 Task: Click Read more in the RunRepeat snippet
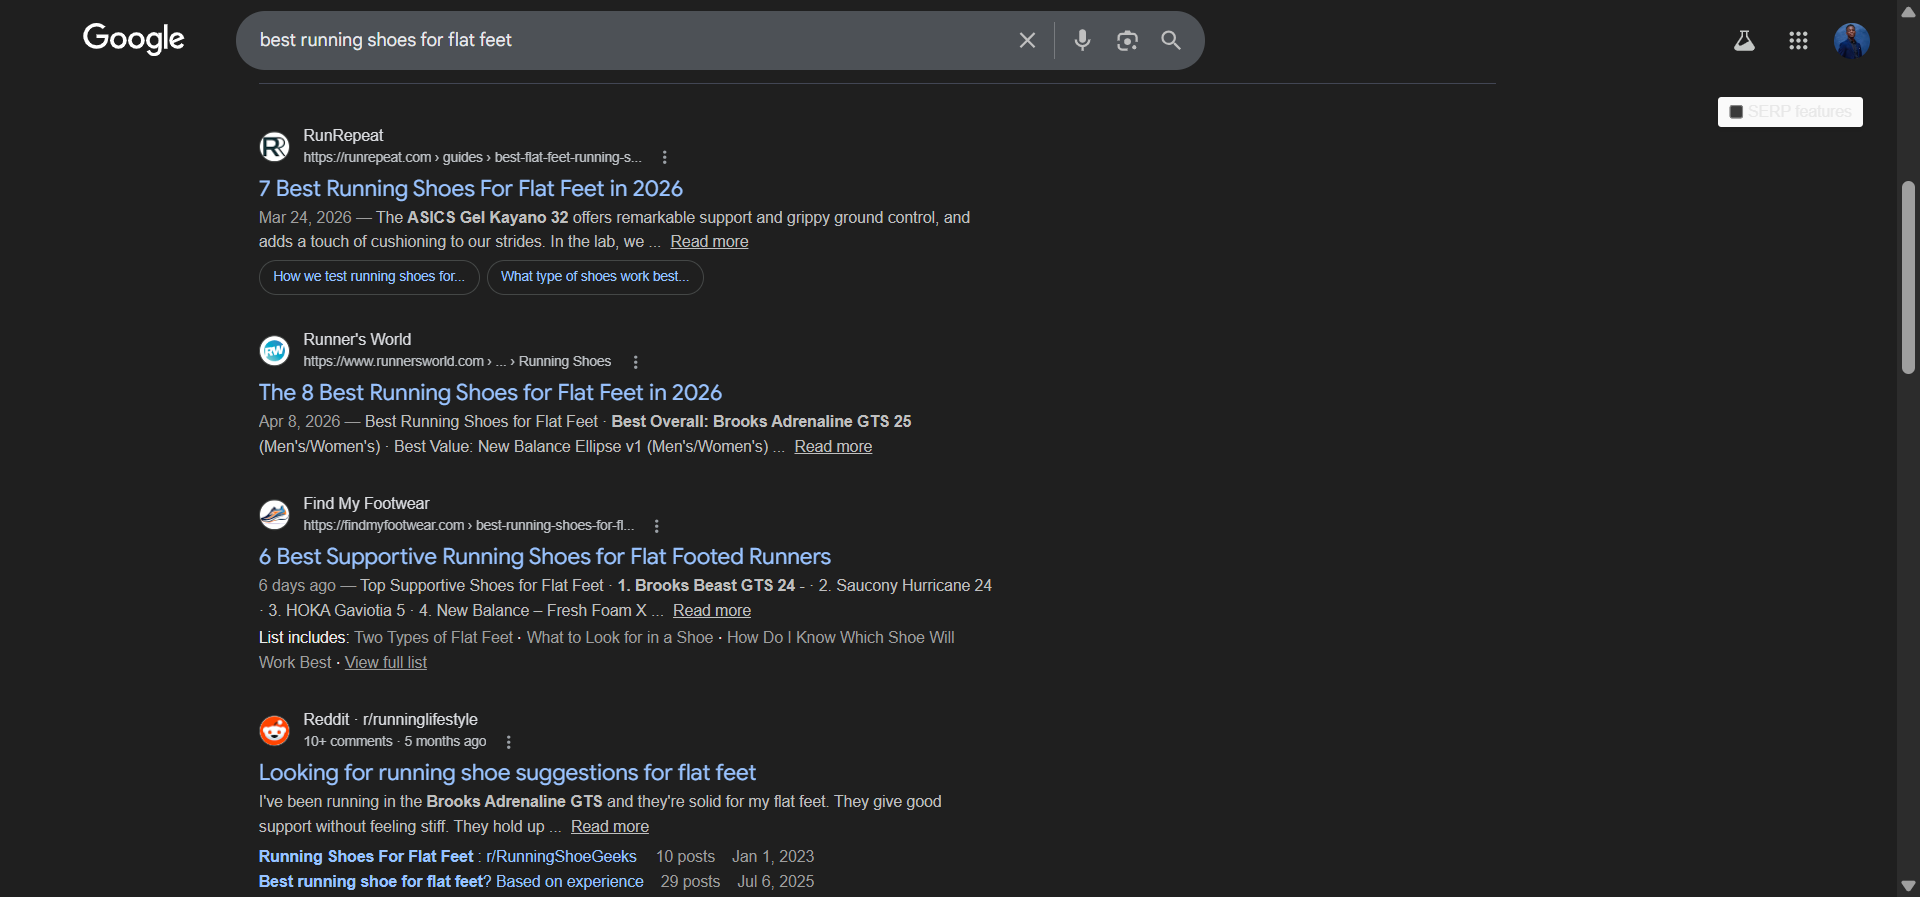point(709,242)
